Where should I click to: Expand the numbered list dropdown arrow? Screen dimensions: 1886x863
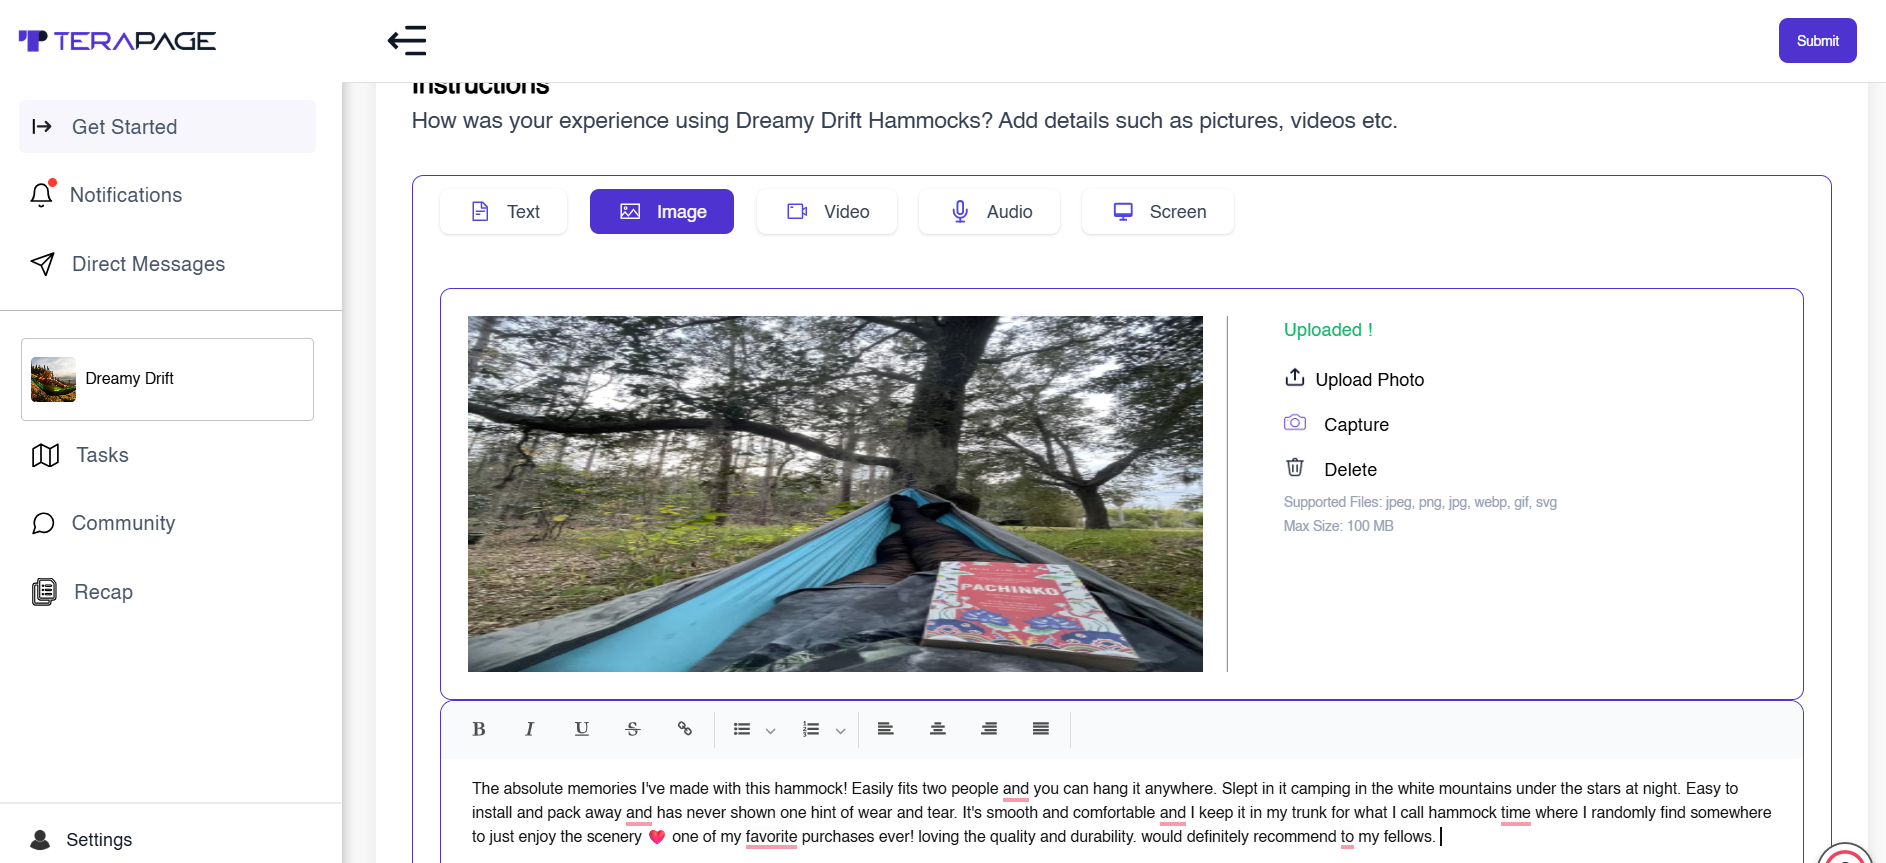840,731
